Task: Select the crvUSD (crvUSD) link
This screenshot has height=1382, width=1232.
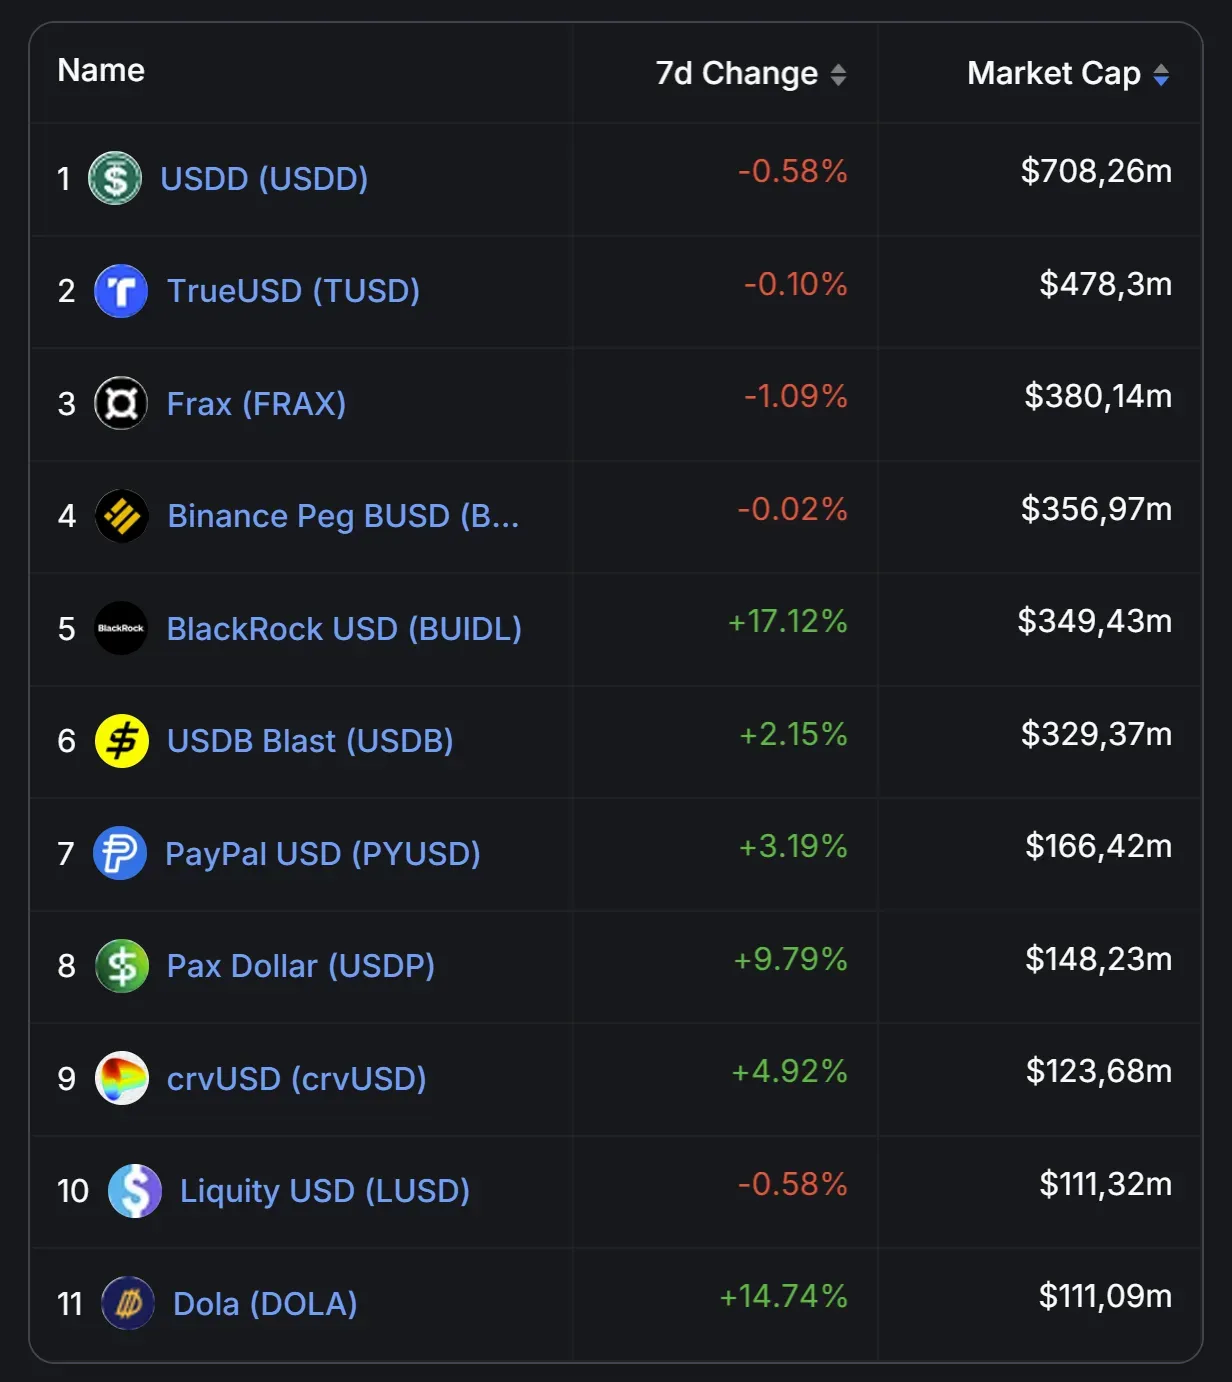Action: coord(296,1079)
